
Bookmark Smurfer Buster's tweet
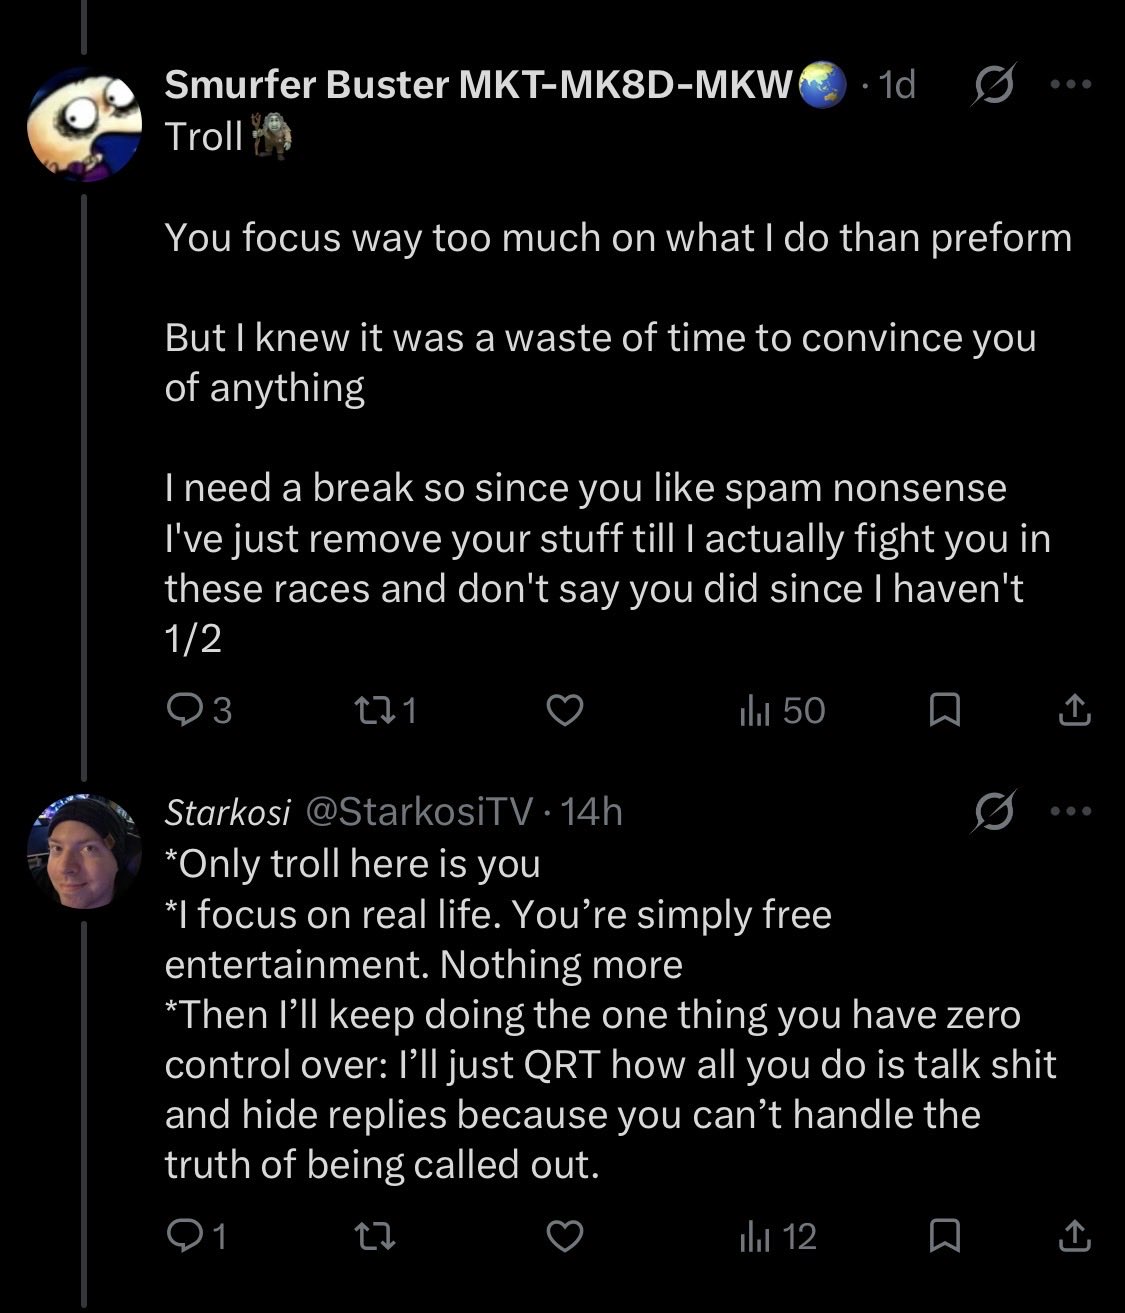coord(945,710)
